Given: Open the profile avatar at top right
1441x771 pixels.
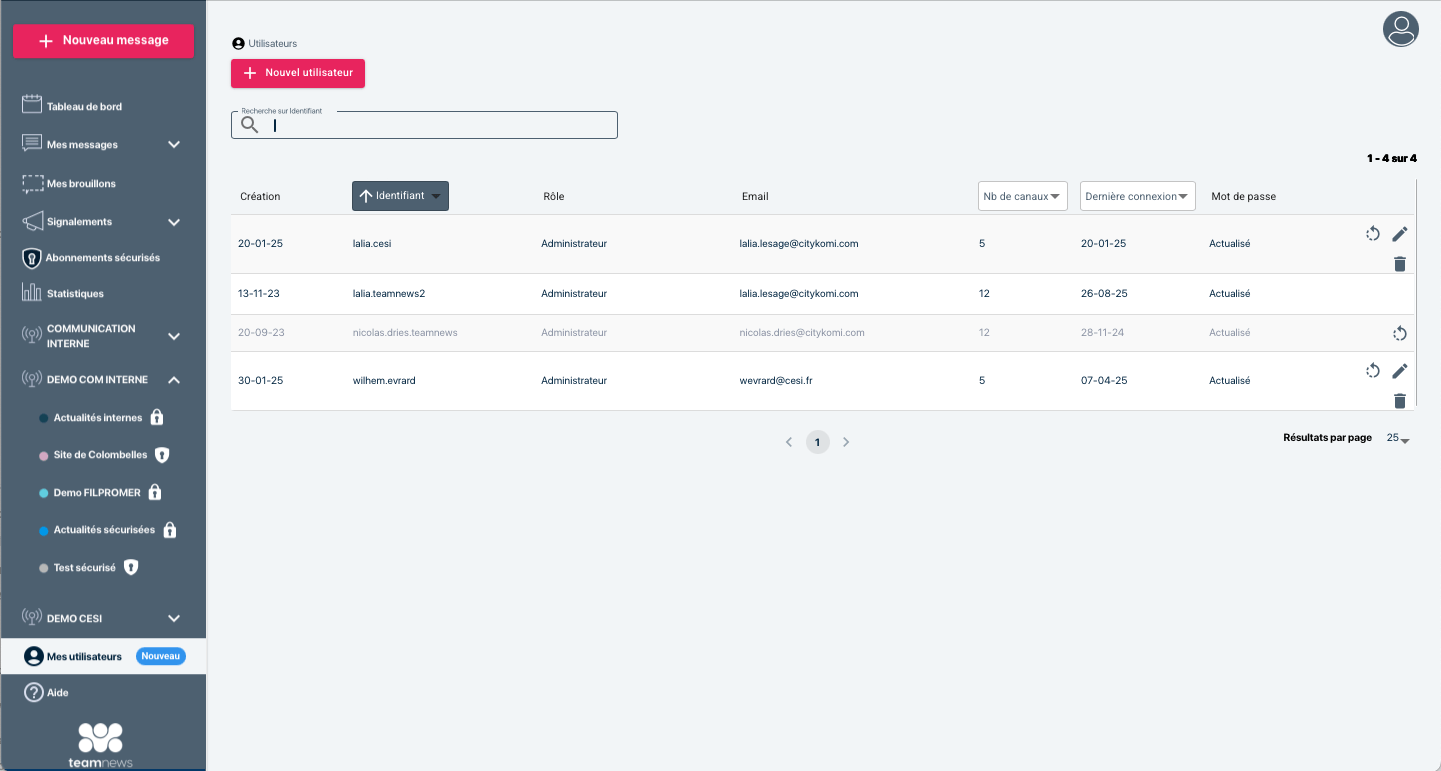Looking at the screenshot, I should pos(1400,29).
